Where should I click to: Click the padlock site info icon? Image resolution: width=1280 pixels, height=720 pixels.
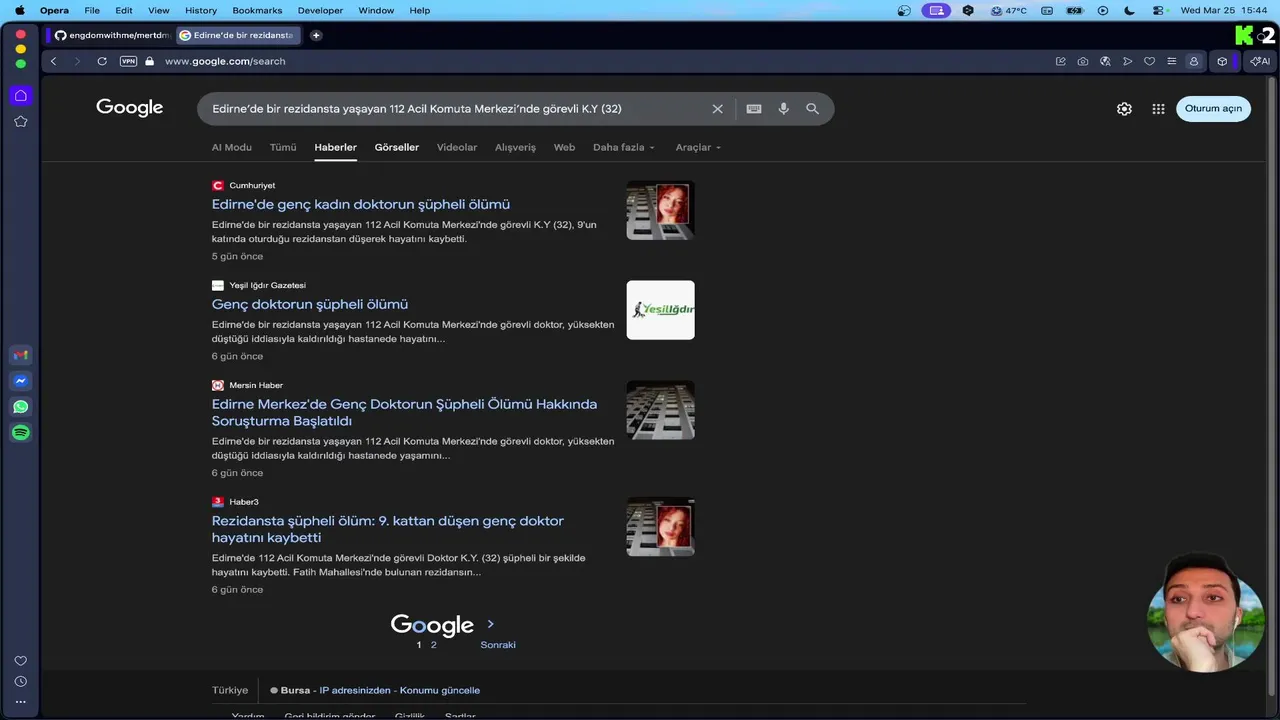point(150,61)
